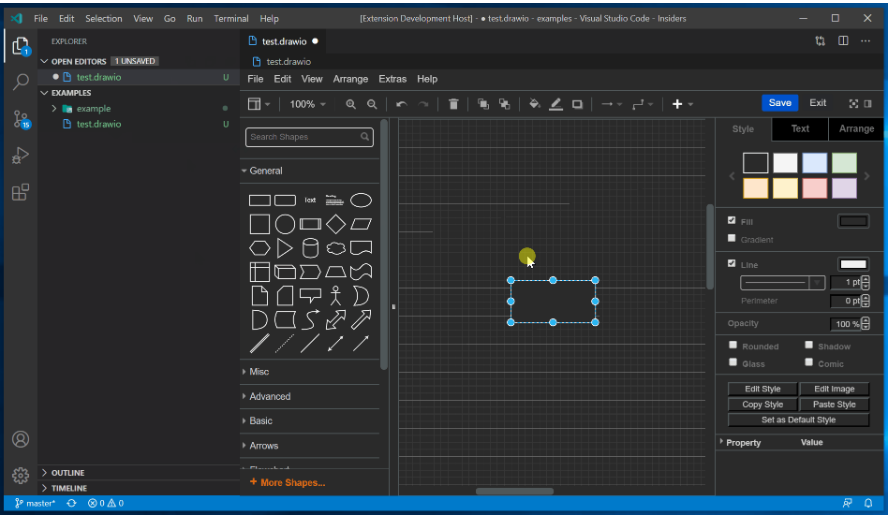Screen dimensions: 892x515
Task: Switch to the Text tab
Action: pos(800,129)
